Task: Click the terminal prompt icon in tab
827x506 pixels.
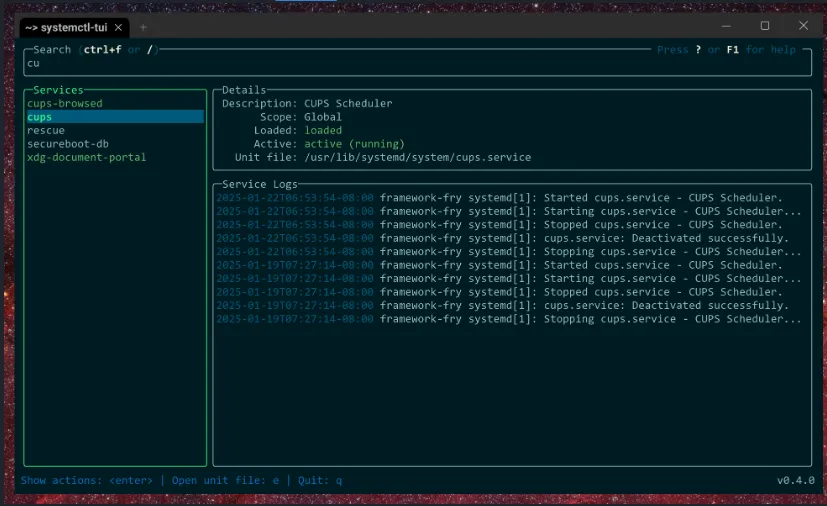Action: (x=31, y=27)
